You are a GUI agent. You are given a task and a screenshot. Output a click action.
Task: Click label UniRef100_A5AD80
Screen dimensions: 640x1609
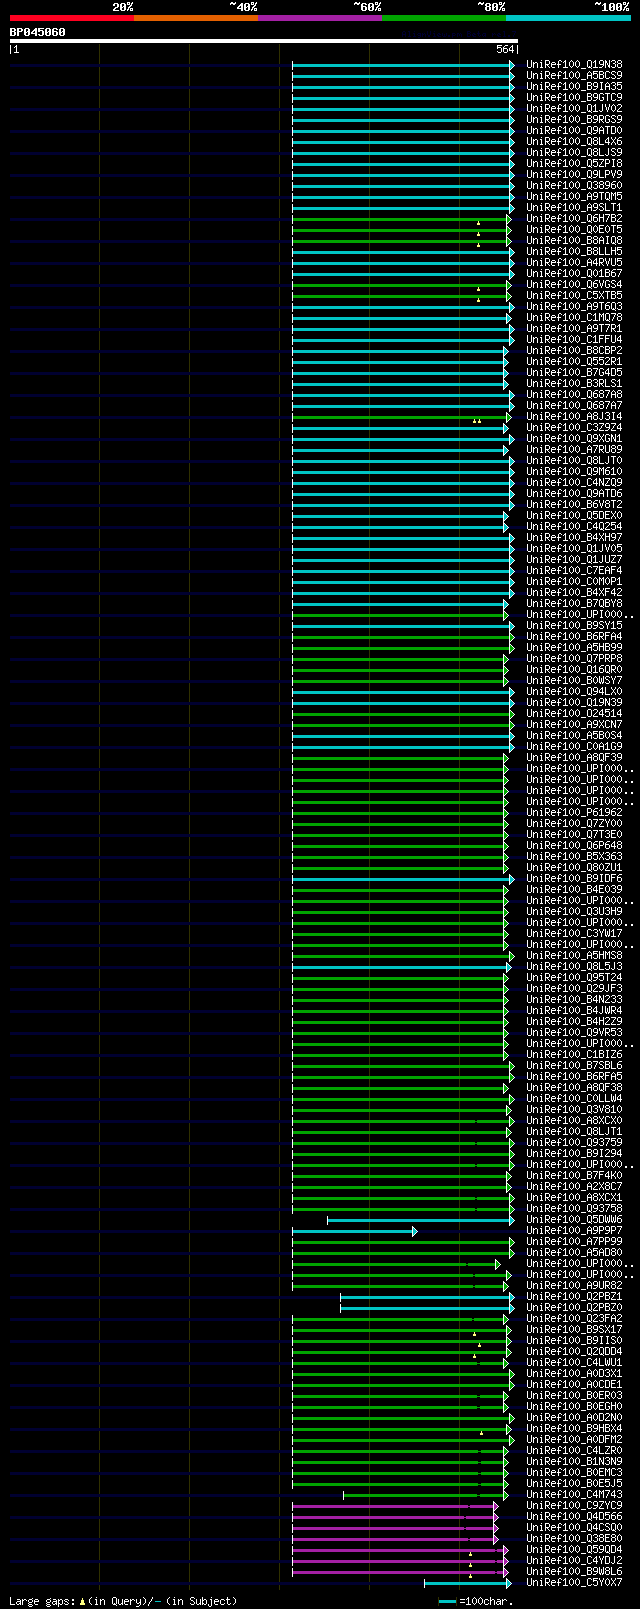point(574,1253)
